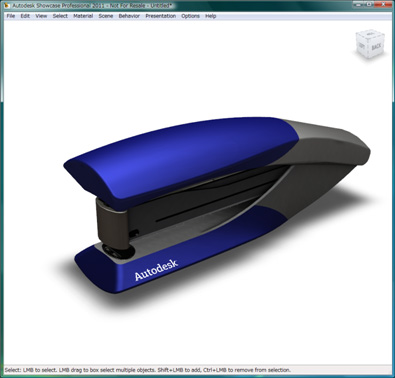
Task: Open the Options menu
Action: coord(190,16)
